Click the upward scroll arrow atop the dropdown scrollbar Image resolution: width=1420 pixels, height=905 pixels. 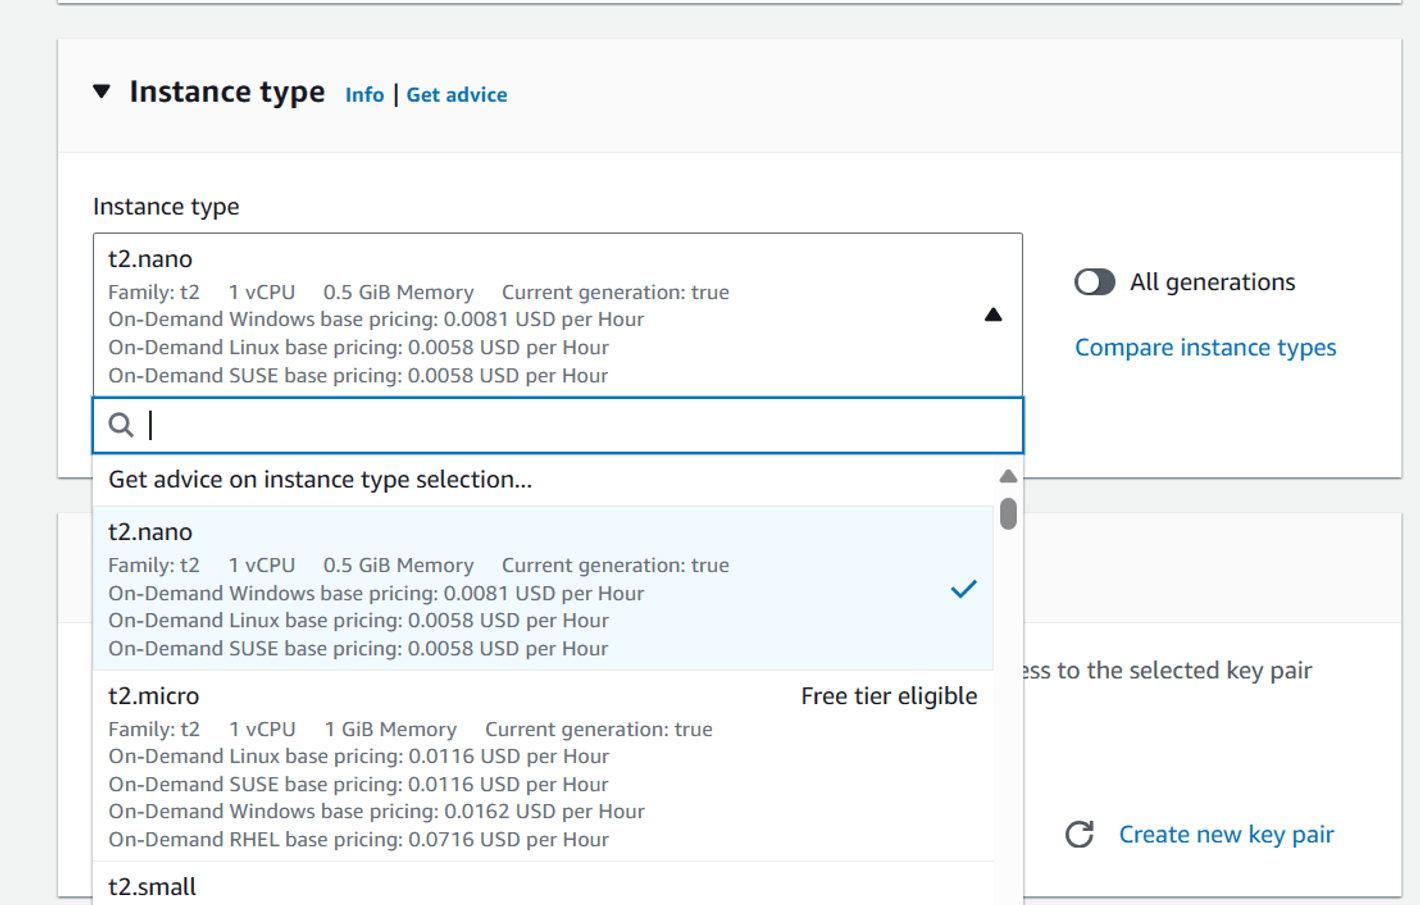point(1009,475)
